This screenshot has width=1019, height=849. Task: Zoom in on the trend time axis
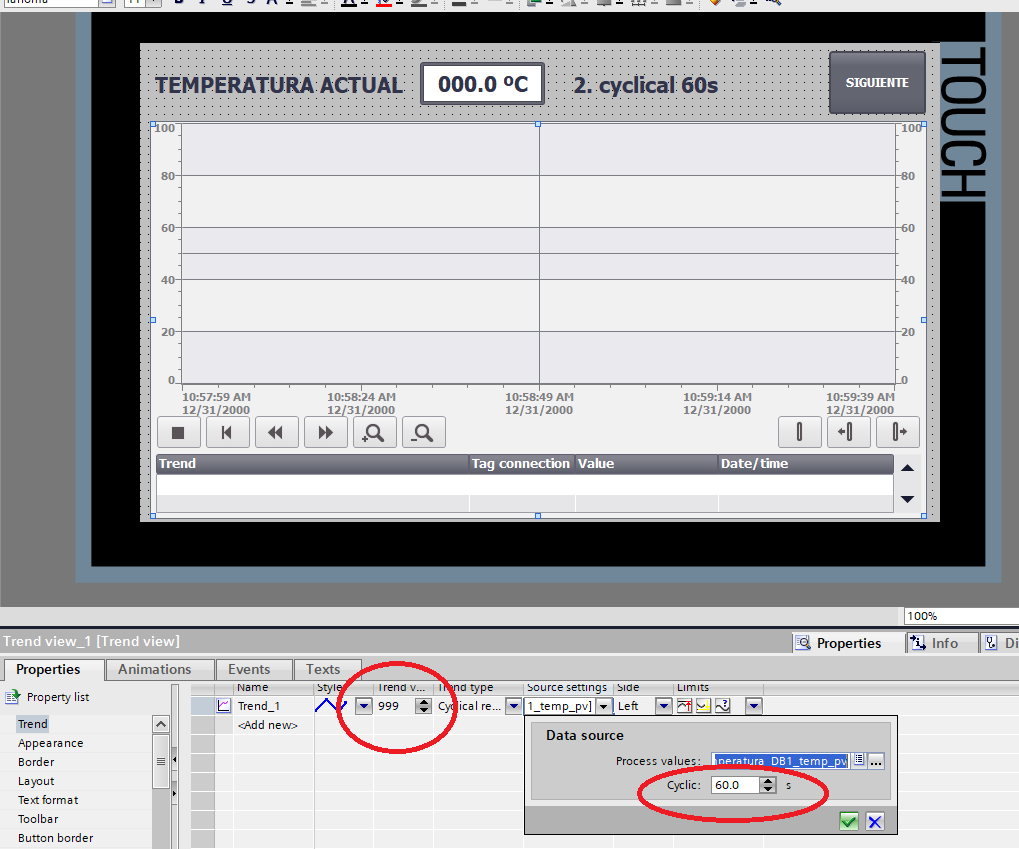click(374, 432)
